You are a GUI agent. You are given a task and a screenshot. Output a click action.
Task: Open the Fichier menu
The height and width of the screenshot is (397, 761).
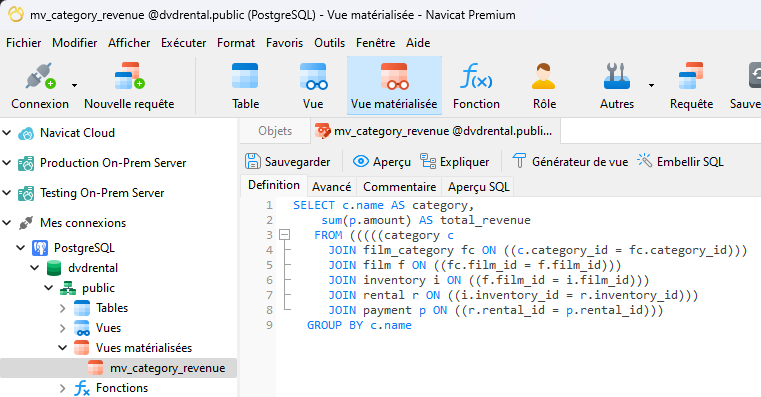coord(23,43)
